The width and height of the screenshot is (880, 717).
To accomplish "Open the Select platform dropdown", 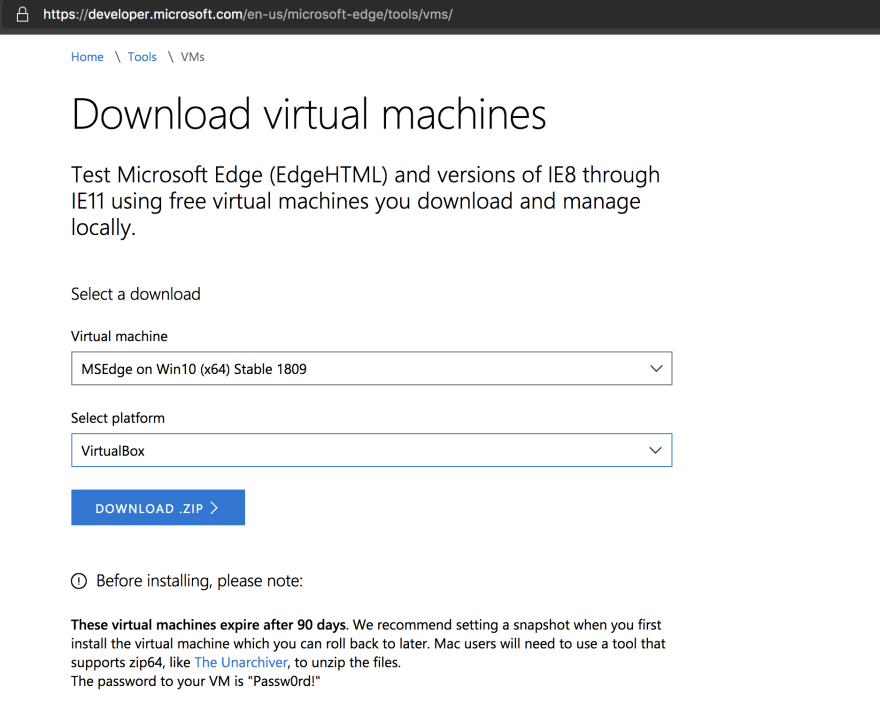I will pos(372,450).
